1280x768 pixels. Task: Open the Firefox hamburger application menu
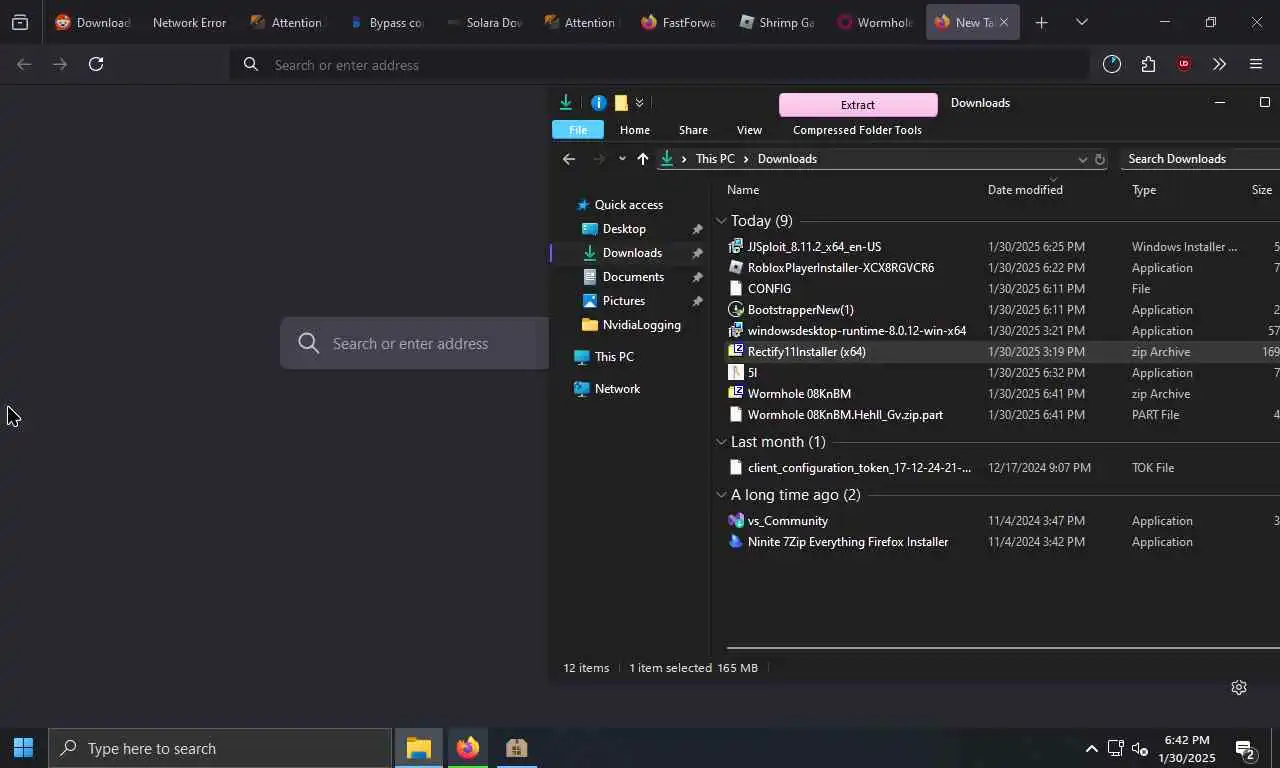coord(1256,64)
